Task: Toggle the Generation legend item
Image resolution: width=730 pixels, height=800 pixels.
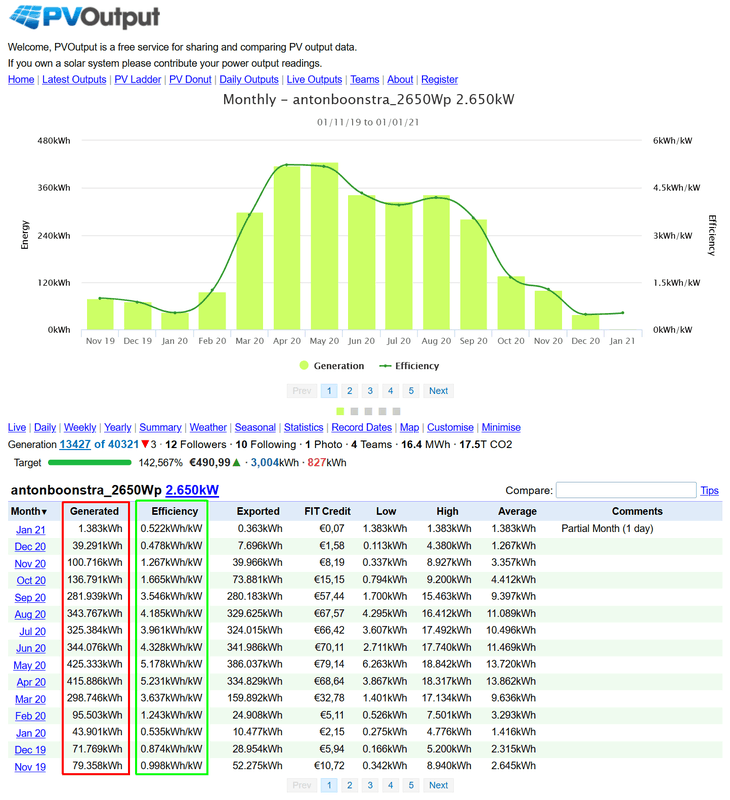Action: coord(332,366)
